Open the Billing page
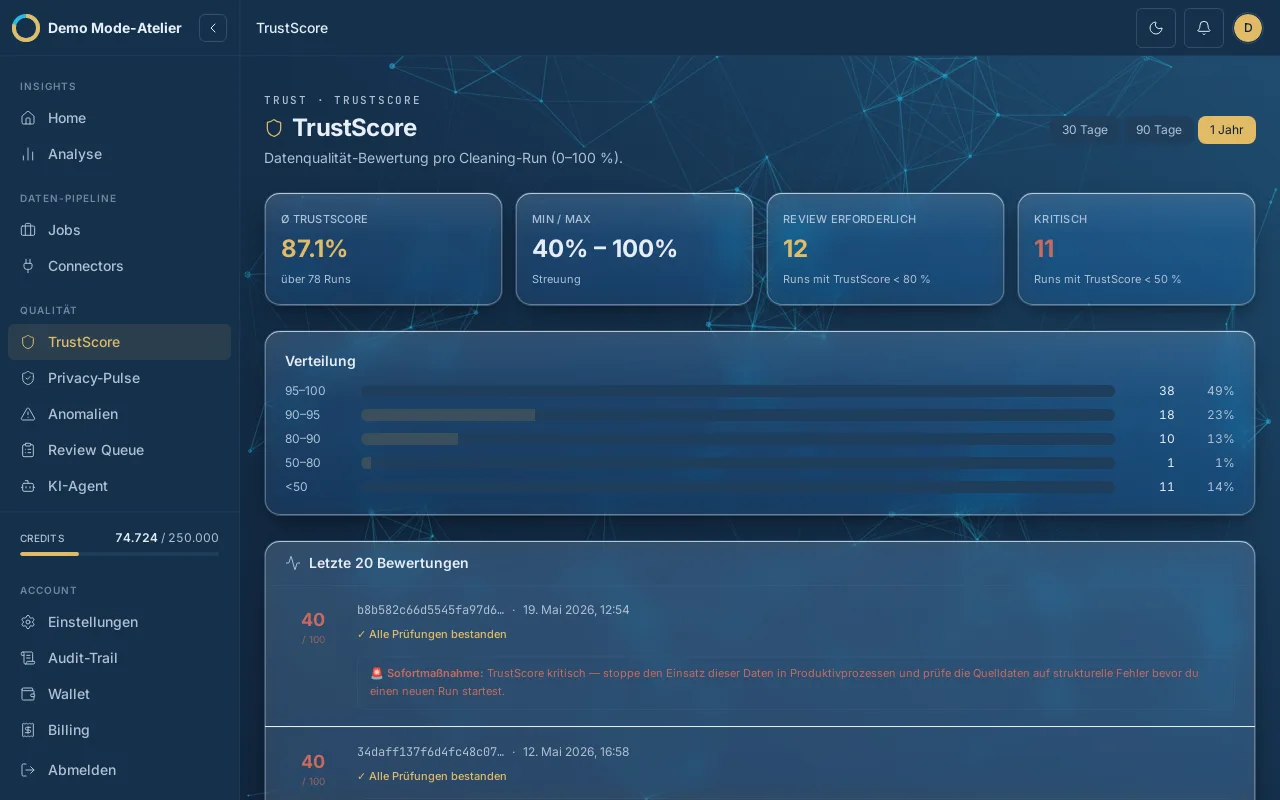 119,730
